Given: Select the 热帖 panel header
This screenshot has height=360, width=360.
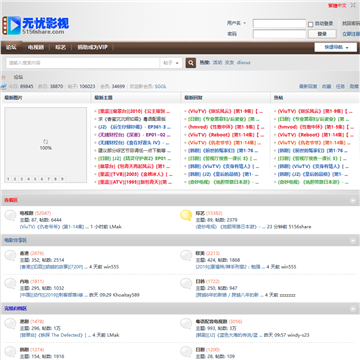Looking at the screenshot, I should pos(278,98).
